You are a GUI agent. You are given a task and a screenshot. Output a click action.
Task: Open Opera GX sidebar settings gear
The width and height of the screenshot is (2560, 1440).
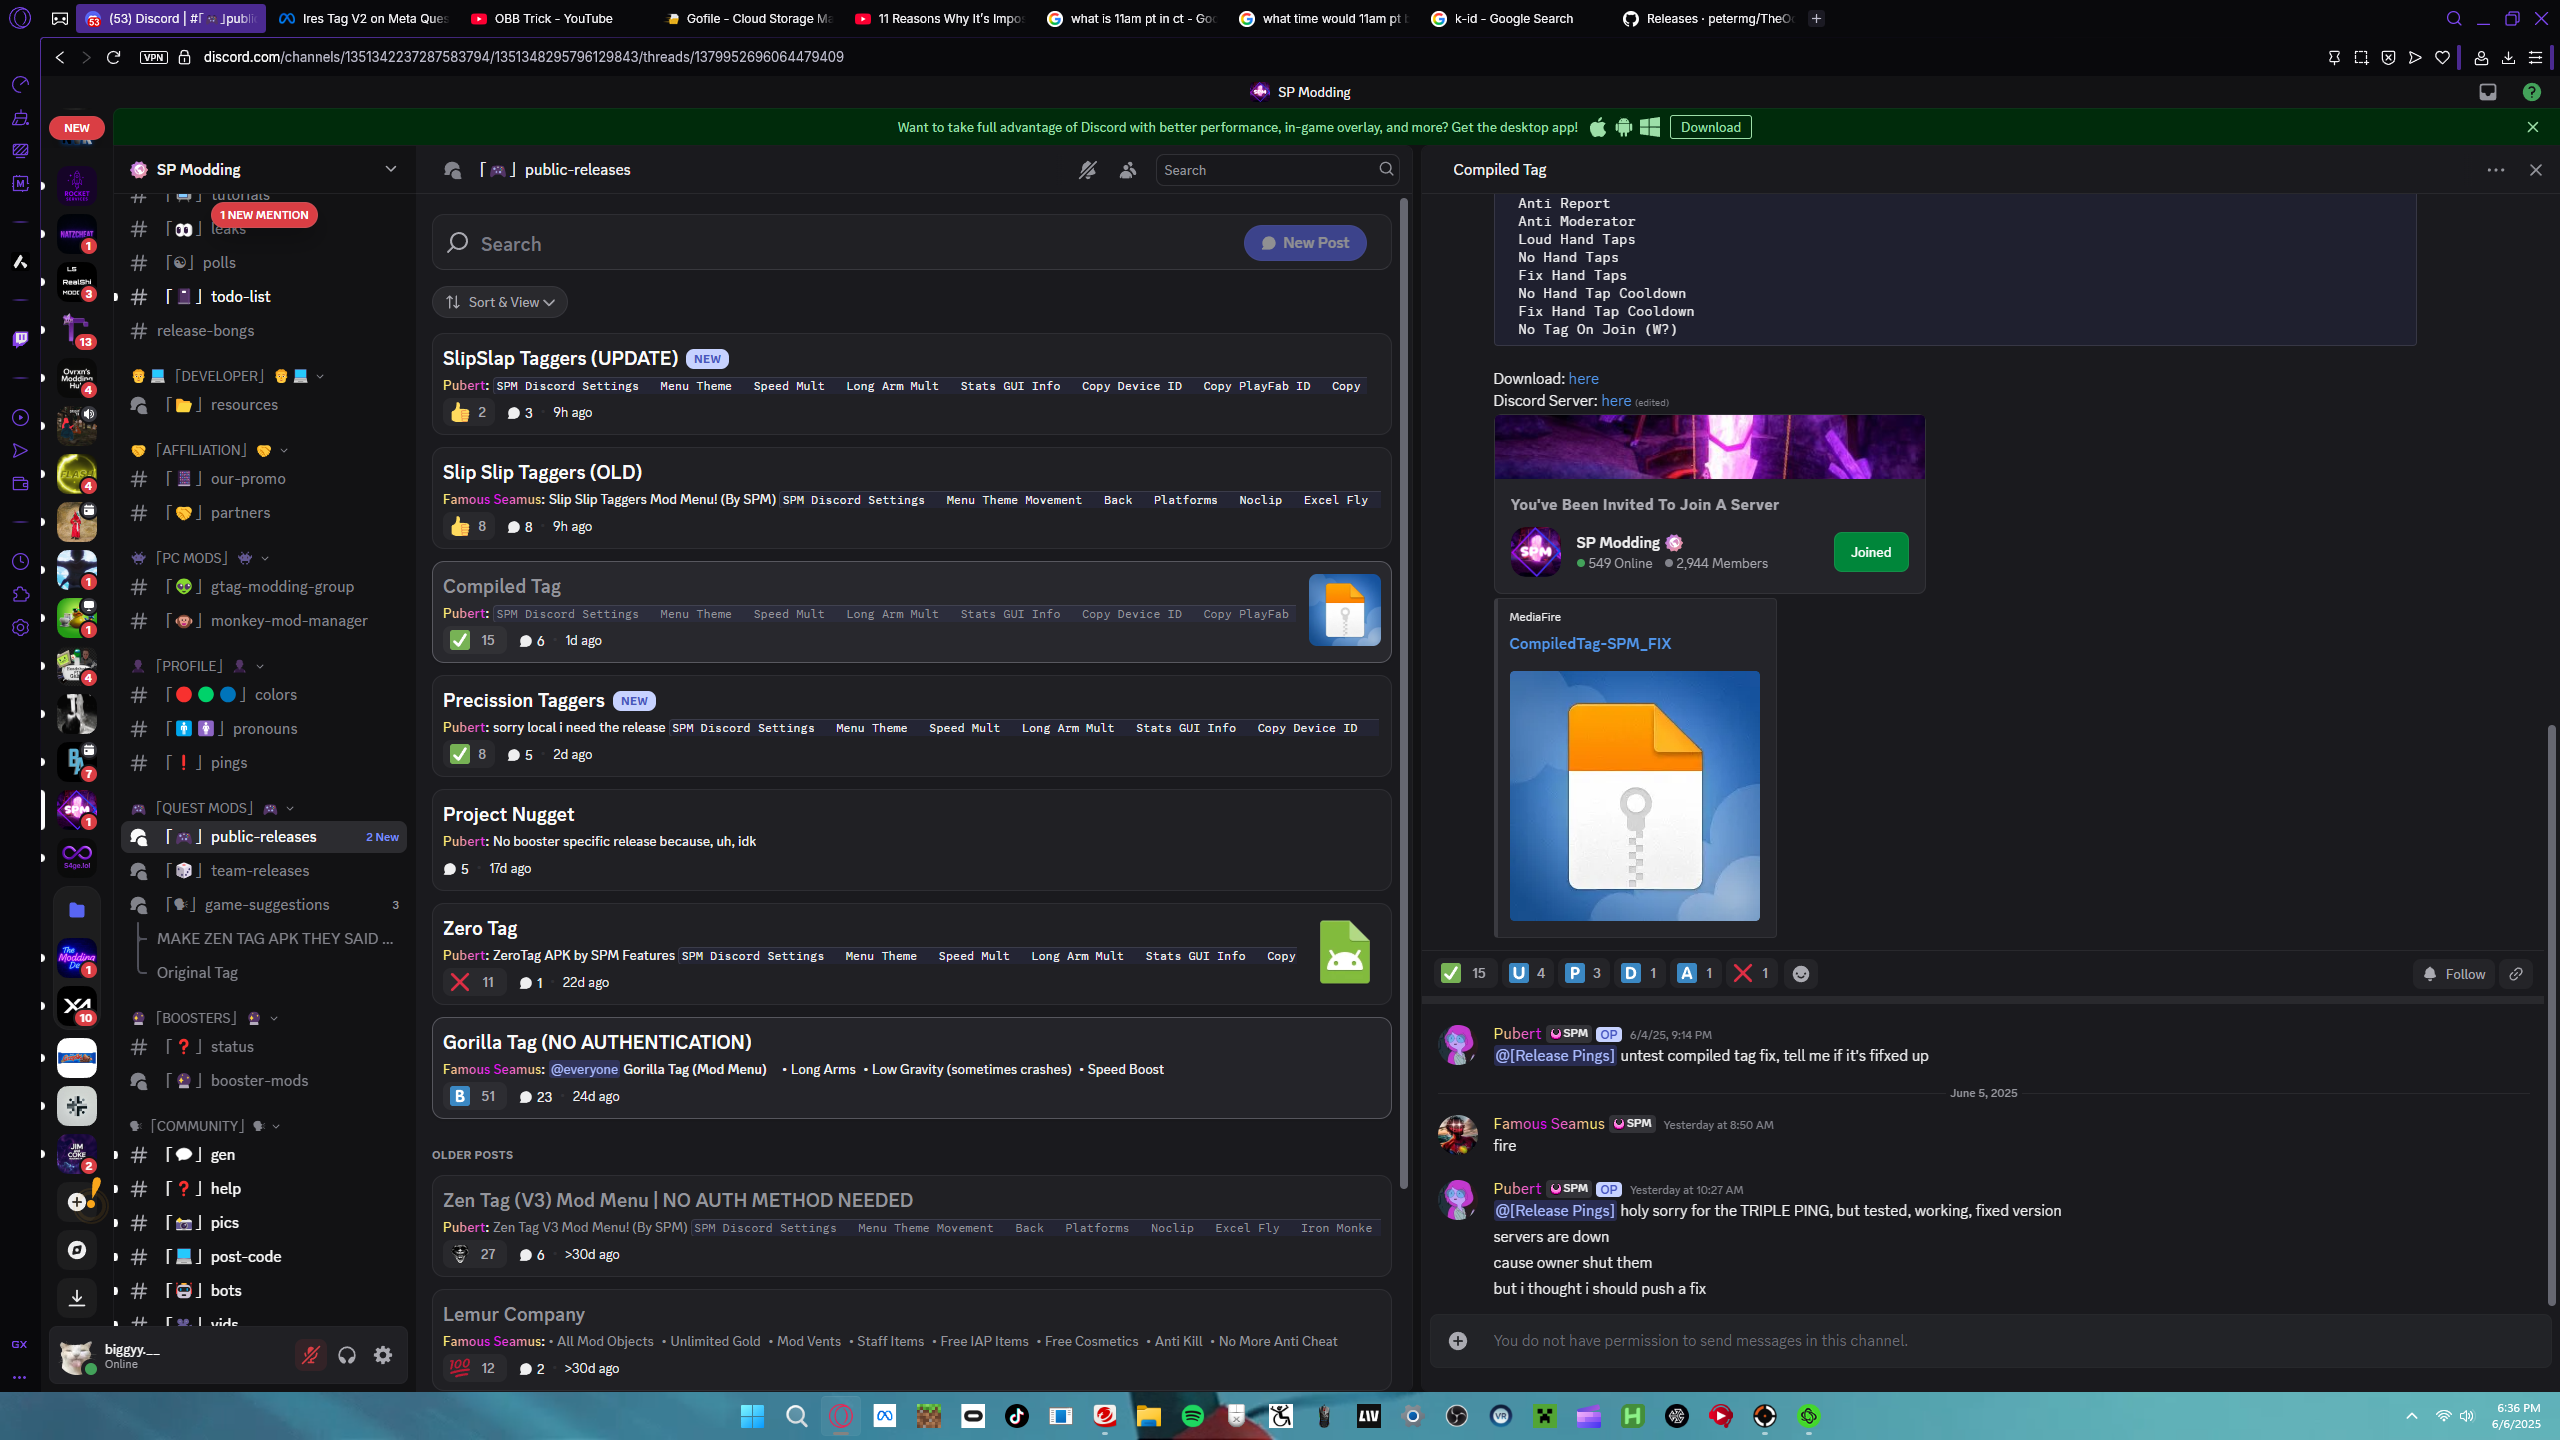[20, 628]
